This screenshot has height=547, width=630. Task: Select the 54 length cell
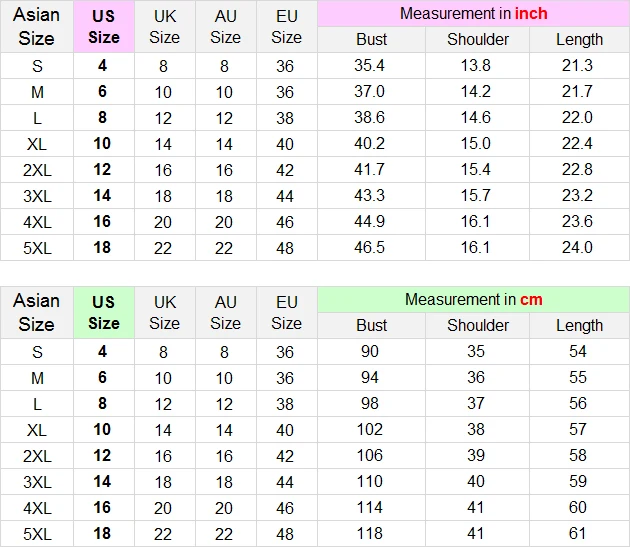point(579,352)
